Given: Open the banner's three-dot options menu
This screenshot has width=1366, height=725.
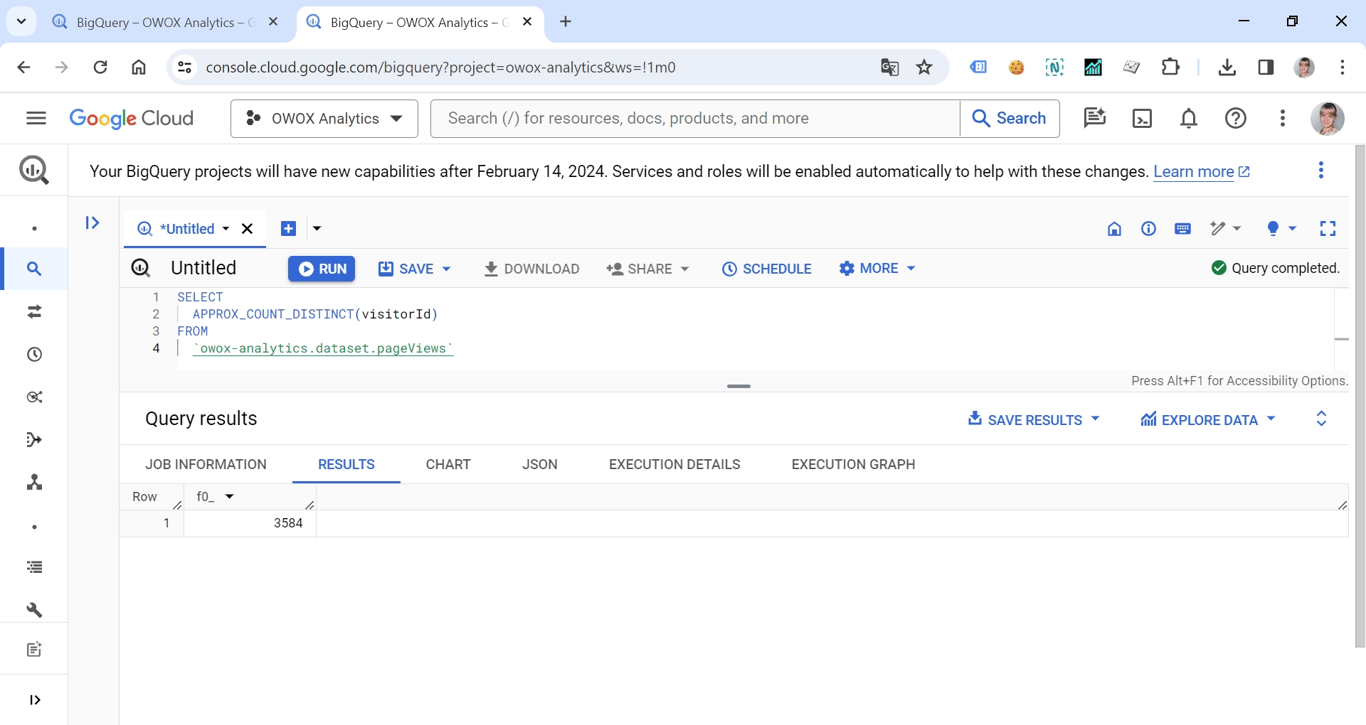Looking at the screenshot, I should 1321,170.
